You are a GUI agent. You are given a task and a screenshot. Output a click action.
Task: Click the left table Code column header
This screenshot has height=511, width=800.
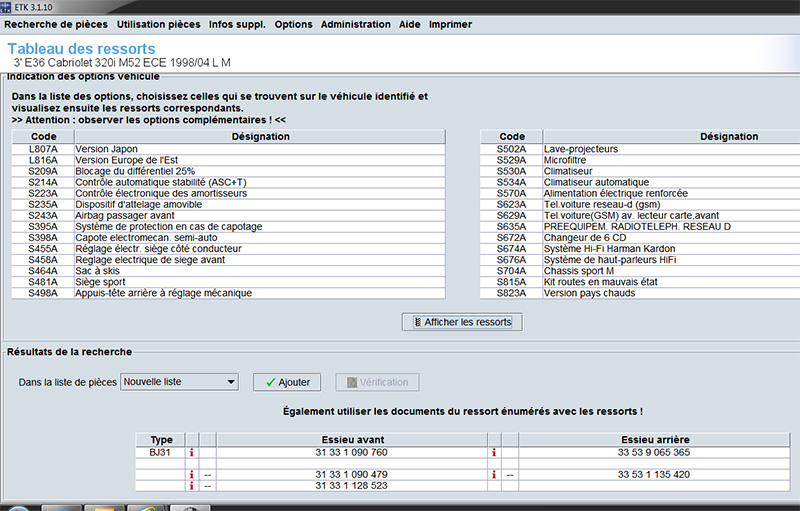tap(43, 137)
